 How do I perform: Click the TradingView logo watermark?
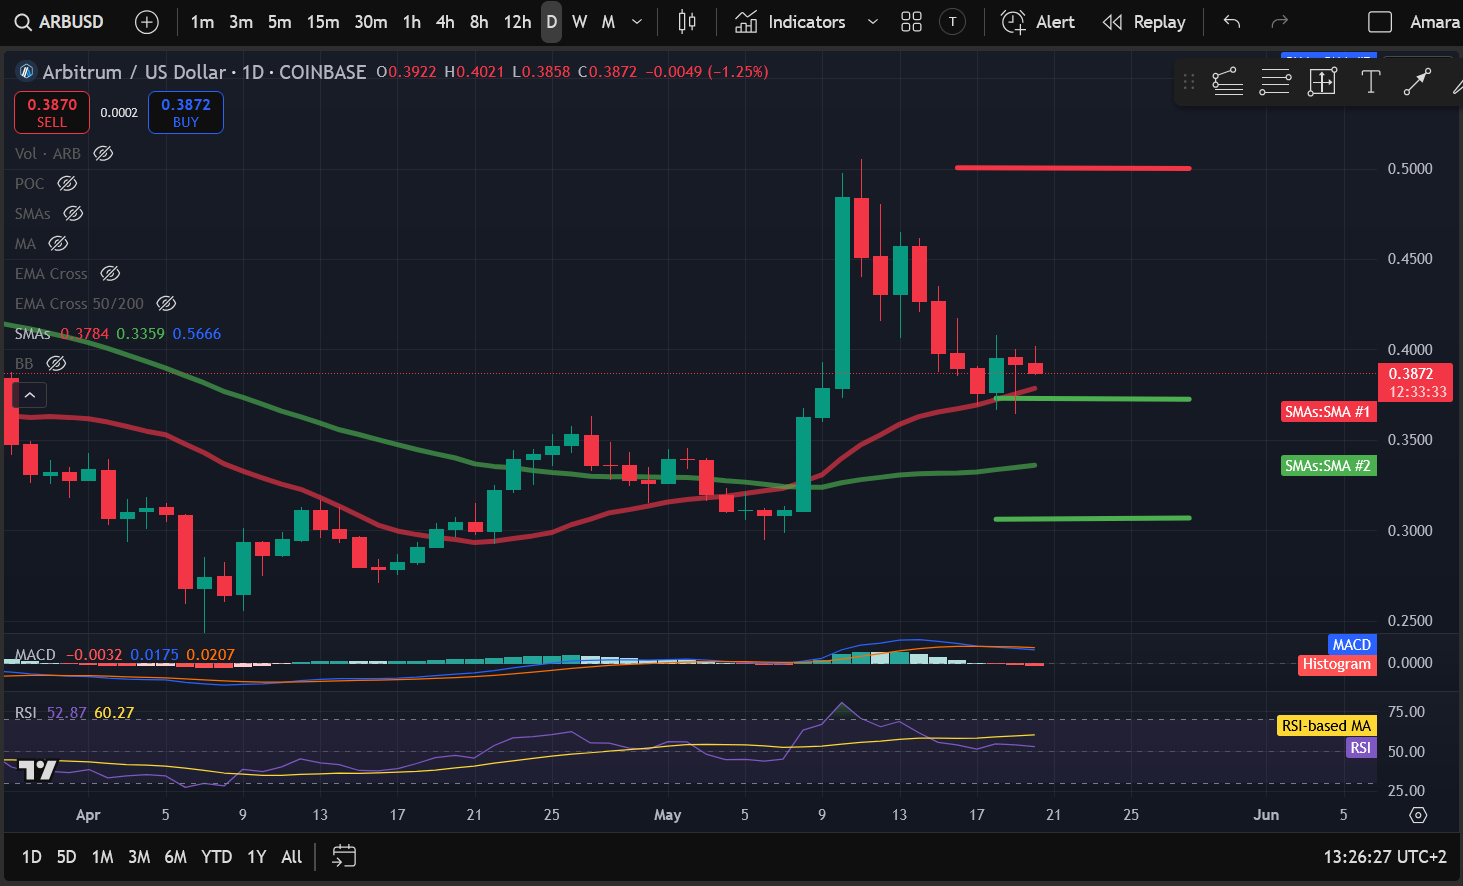(x=37, y=770)
